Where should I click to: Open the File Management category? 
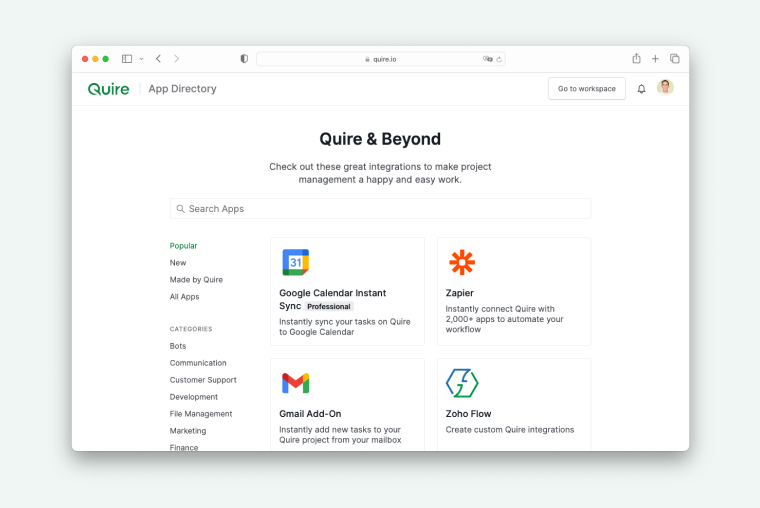pos(201,414)
